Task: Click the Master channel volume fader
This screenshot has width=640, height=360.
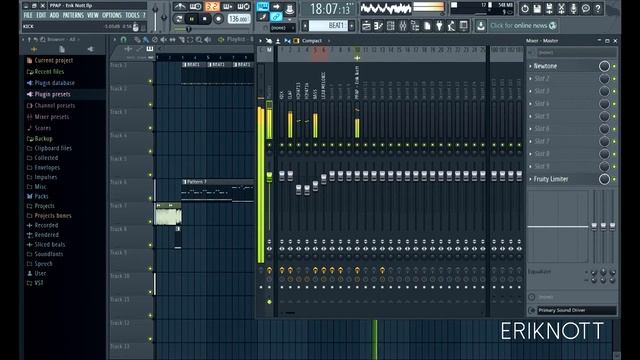Action: pos(269,177)
